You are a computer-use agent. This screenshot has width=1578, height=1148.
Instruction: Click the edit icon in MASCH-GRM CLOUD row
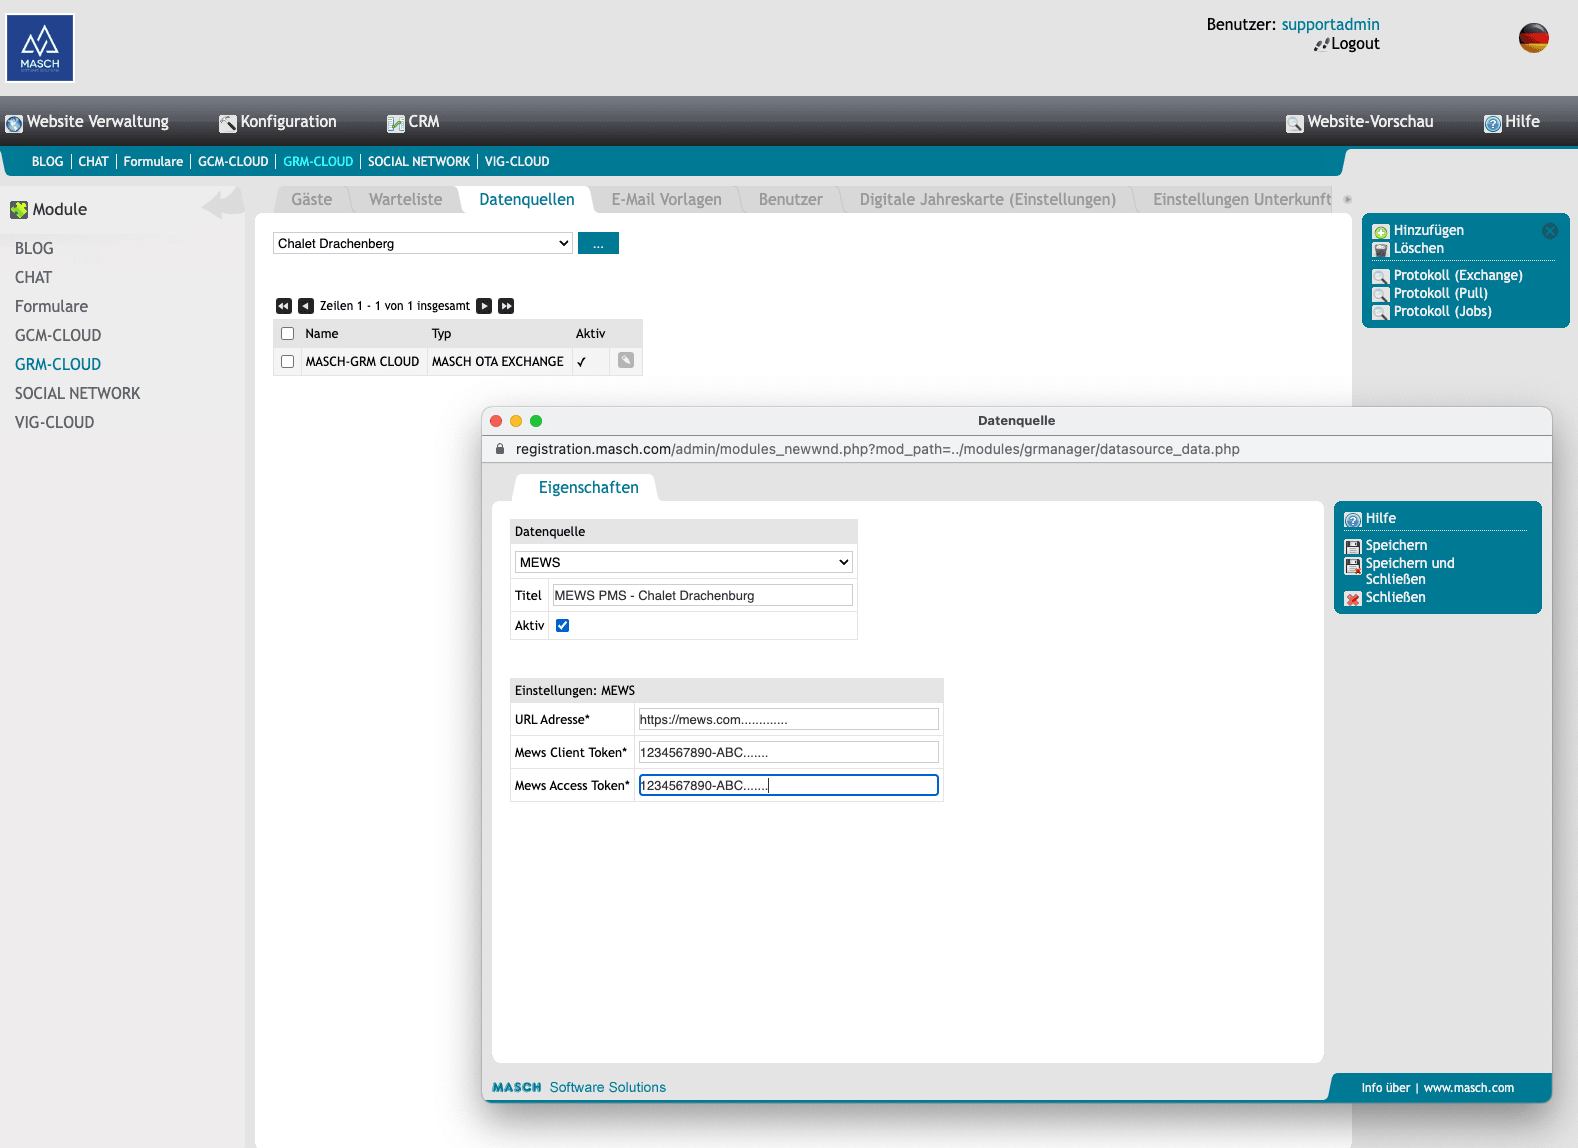pyautogui.click(x=626, y=361)
